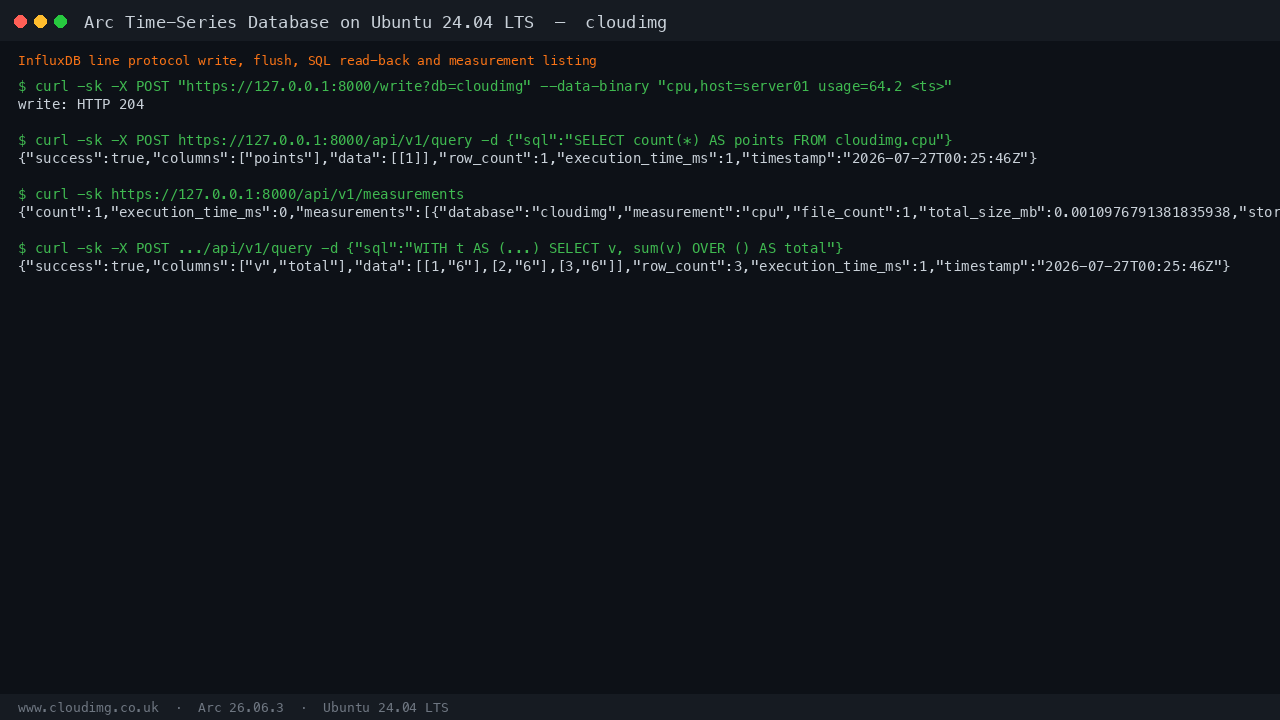Click the curl write?db=cloudimg command line

[485, 86]
